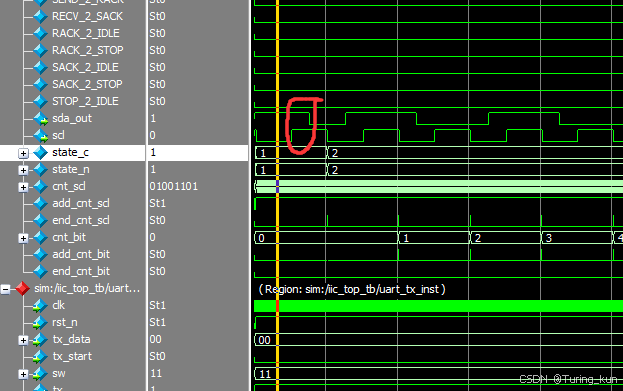Image resolution: width=623 pixels, height=391 pixels.
Task: Select the STOP_2_IDLE signal name
Action: [85, 101]
